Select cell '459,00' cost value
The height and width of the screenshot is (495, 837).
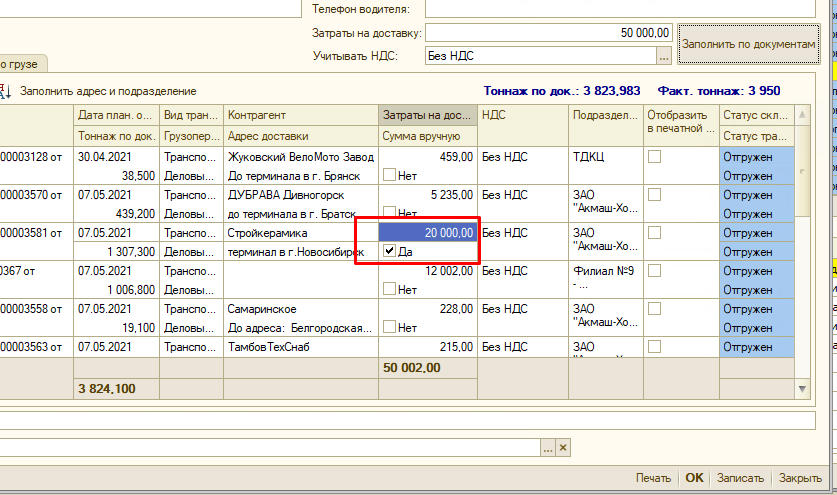click(x=428, y=157)
